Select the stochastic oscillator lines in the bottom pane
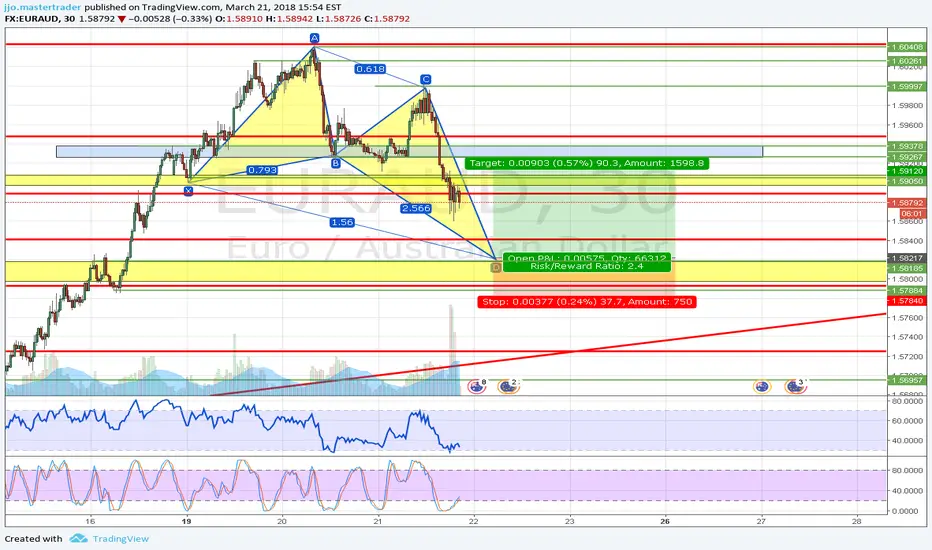The image size is (932, 550). (x=232, y=485)
